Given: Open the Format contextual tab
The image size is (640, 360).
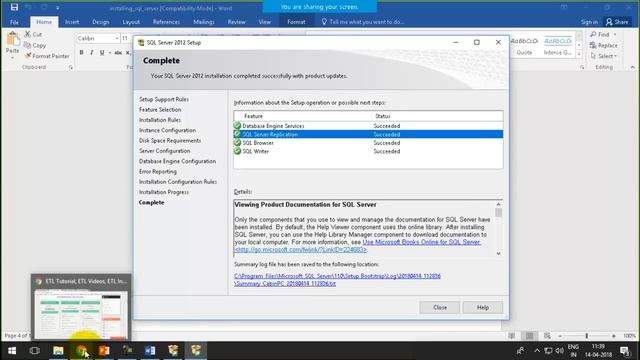Looking at the screenshot, I should click(x=296, y=22).
